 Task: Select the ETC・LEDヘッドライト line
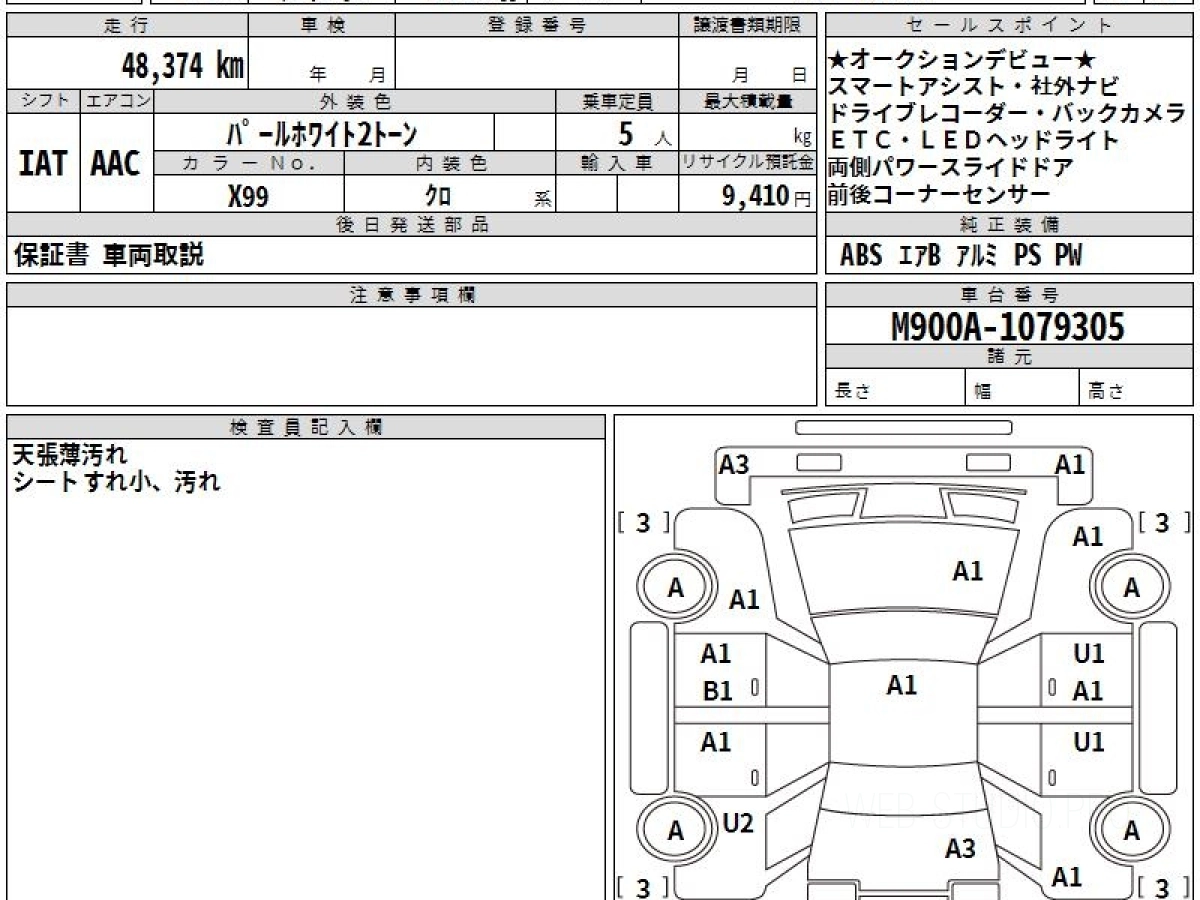click(974, 140)
